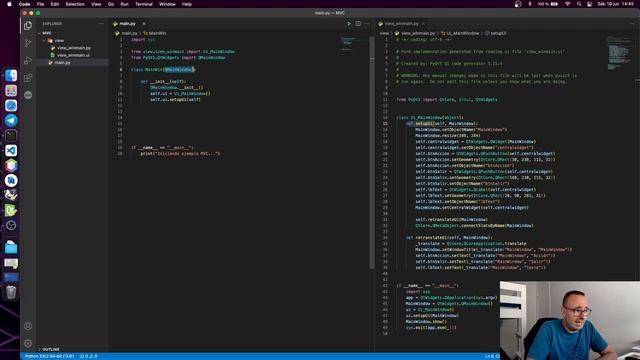Open the Trash in the Dock

click(x=11, y=292)
